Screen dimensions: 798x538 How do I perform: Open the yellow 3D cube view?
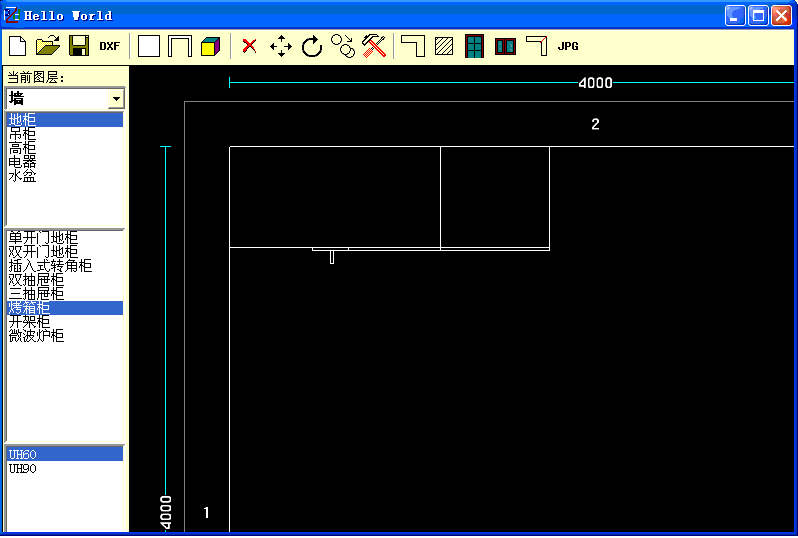click(210, 46)
